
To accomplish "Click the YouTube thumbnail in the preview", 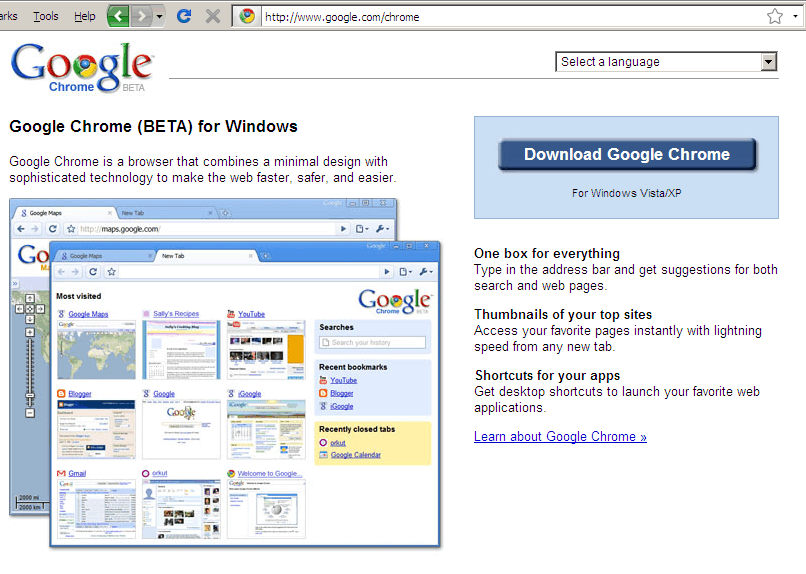I will point(266,350).
